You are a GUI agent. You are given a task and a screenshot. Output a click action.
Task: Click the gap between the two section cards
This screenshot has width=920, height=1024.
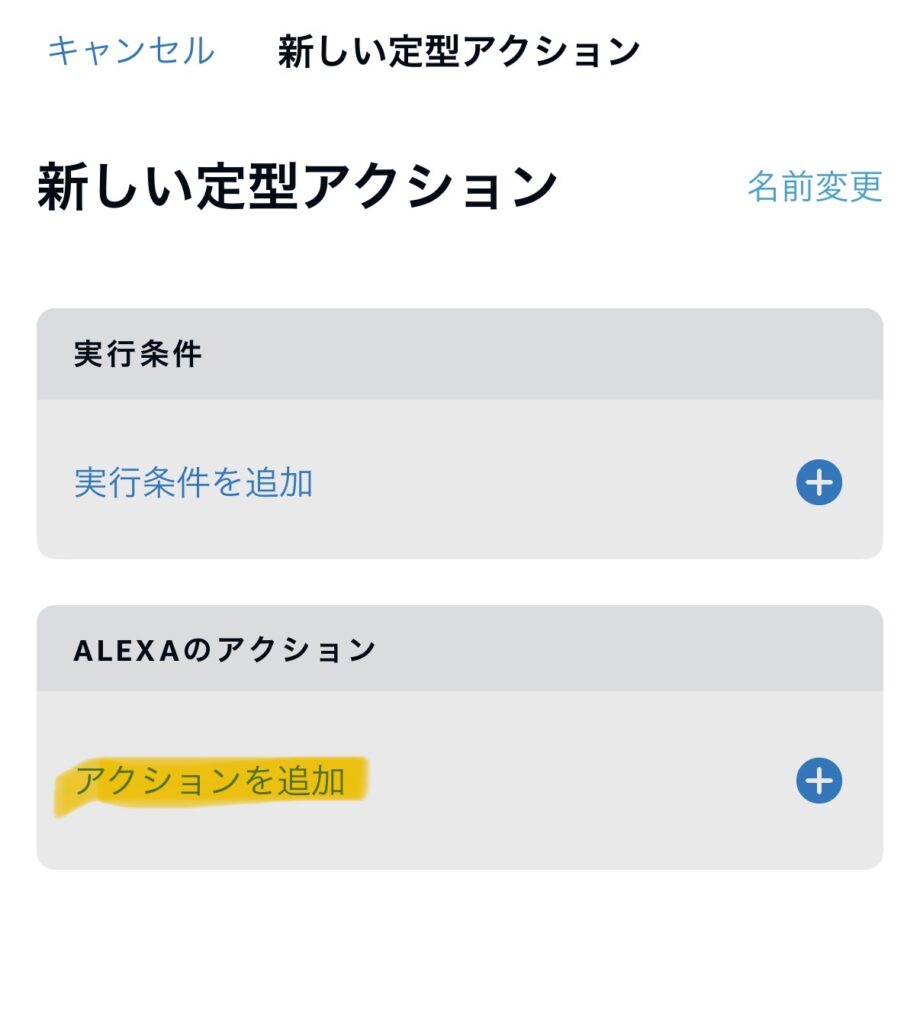pos(460,582)
